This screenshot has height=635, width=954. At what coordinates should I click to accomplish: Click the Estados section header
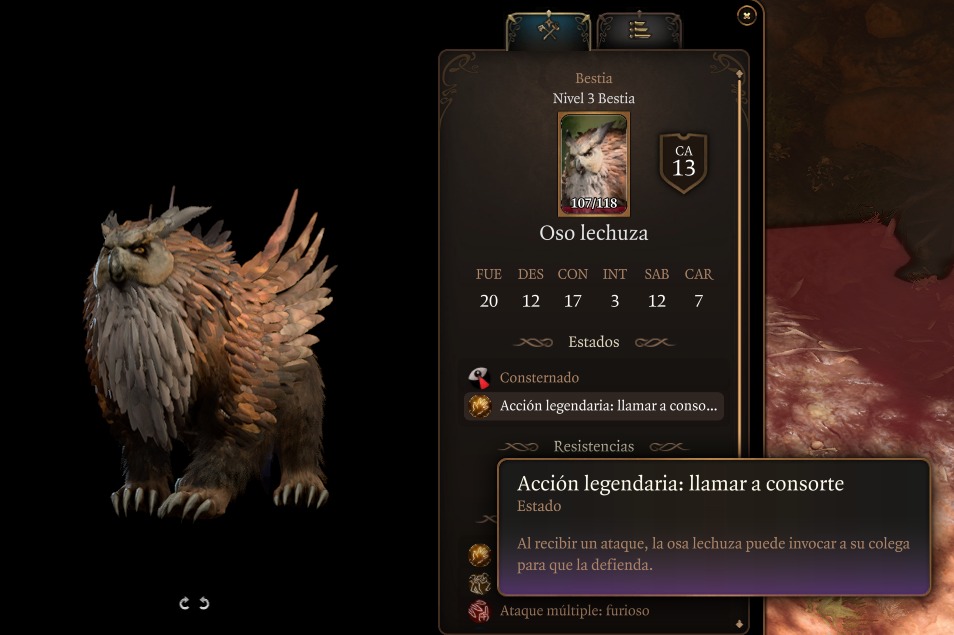point(594,342)
